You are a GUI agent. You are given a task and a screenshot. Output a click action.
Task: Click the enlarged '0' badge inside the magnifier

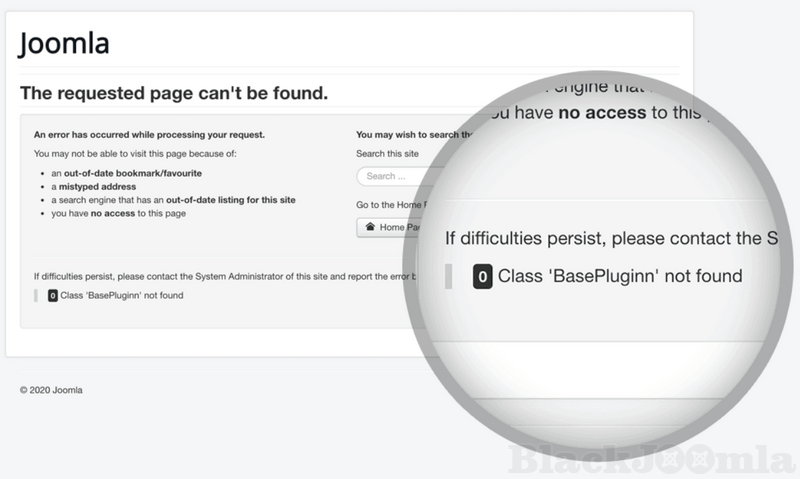[x=482, y=276]
